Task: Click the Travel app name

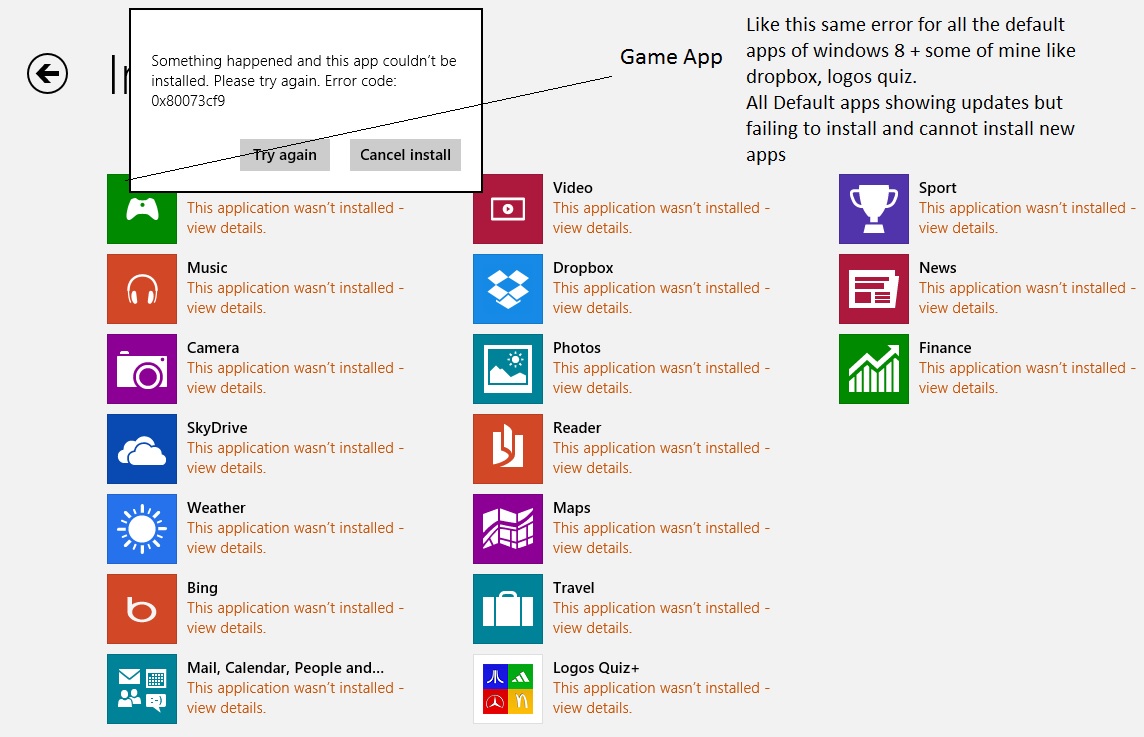Action: 573,588
